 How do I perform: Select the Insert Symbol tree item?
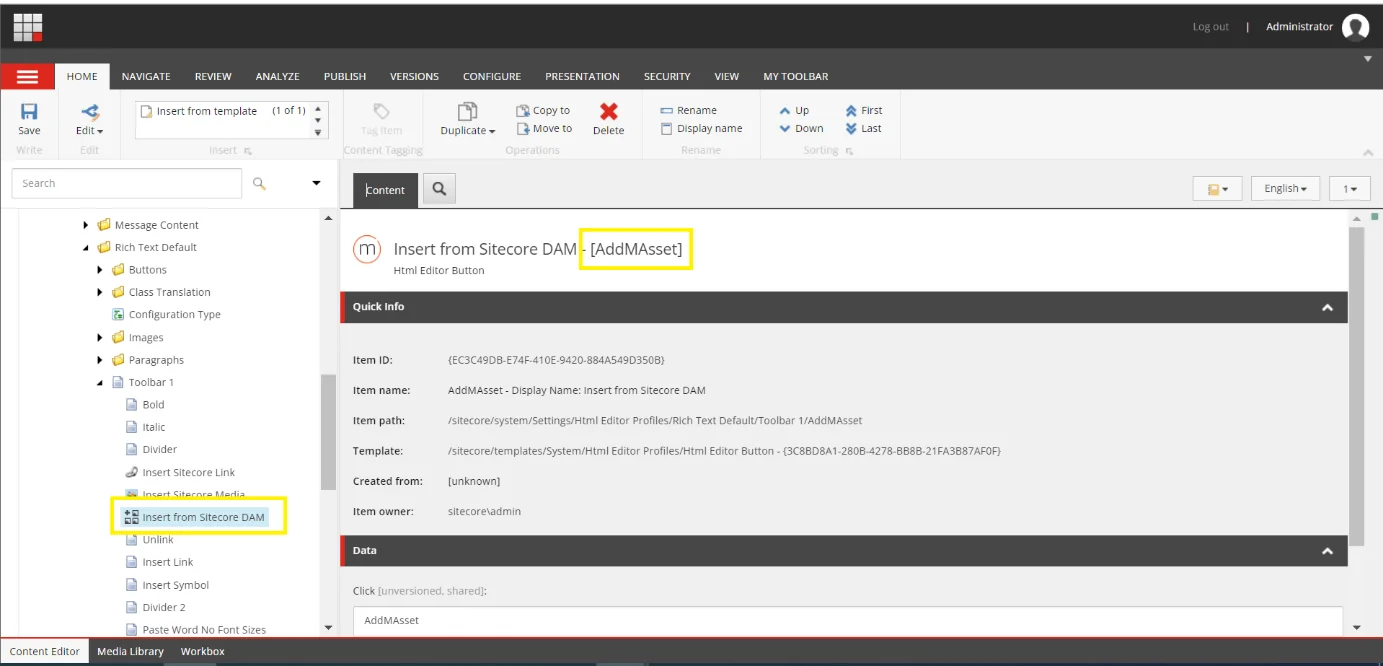167,585
